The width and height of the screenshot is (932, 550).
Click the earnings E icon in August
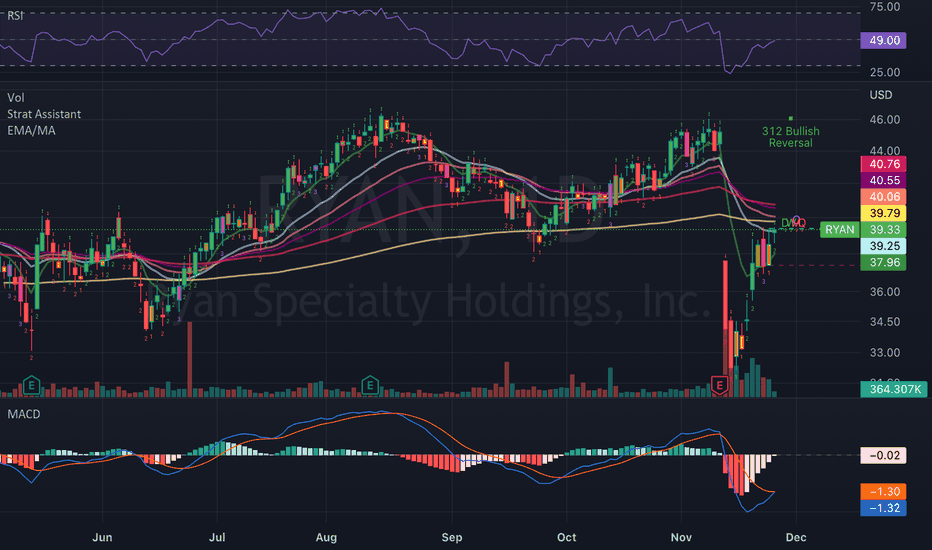coord(370,386)
